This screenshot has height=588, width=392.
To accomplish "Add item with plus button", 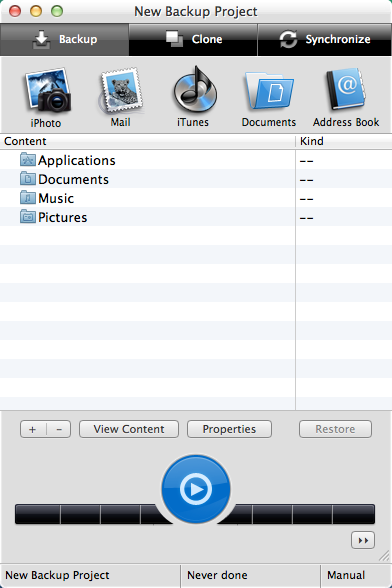I will pyautogui.click(x=33, y=429).
